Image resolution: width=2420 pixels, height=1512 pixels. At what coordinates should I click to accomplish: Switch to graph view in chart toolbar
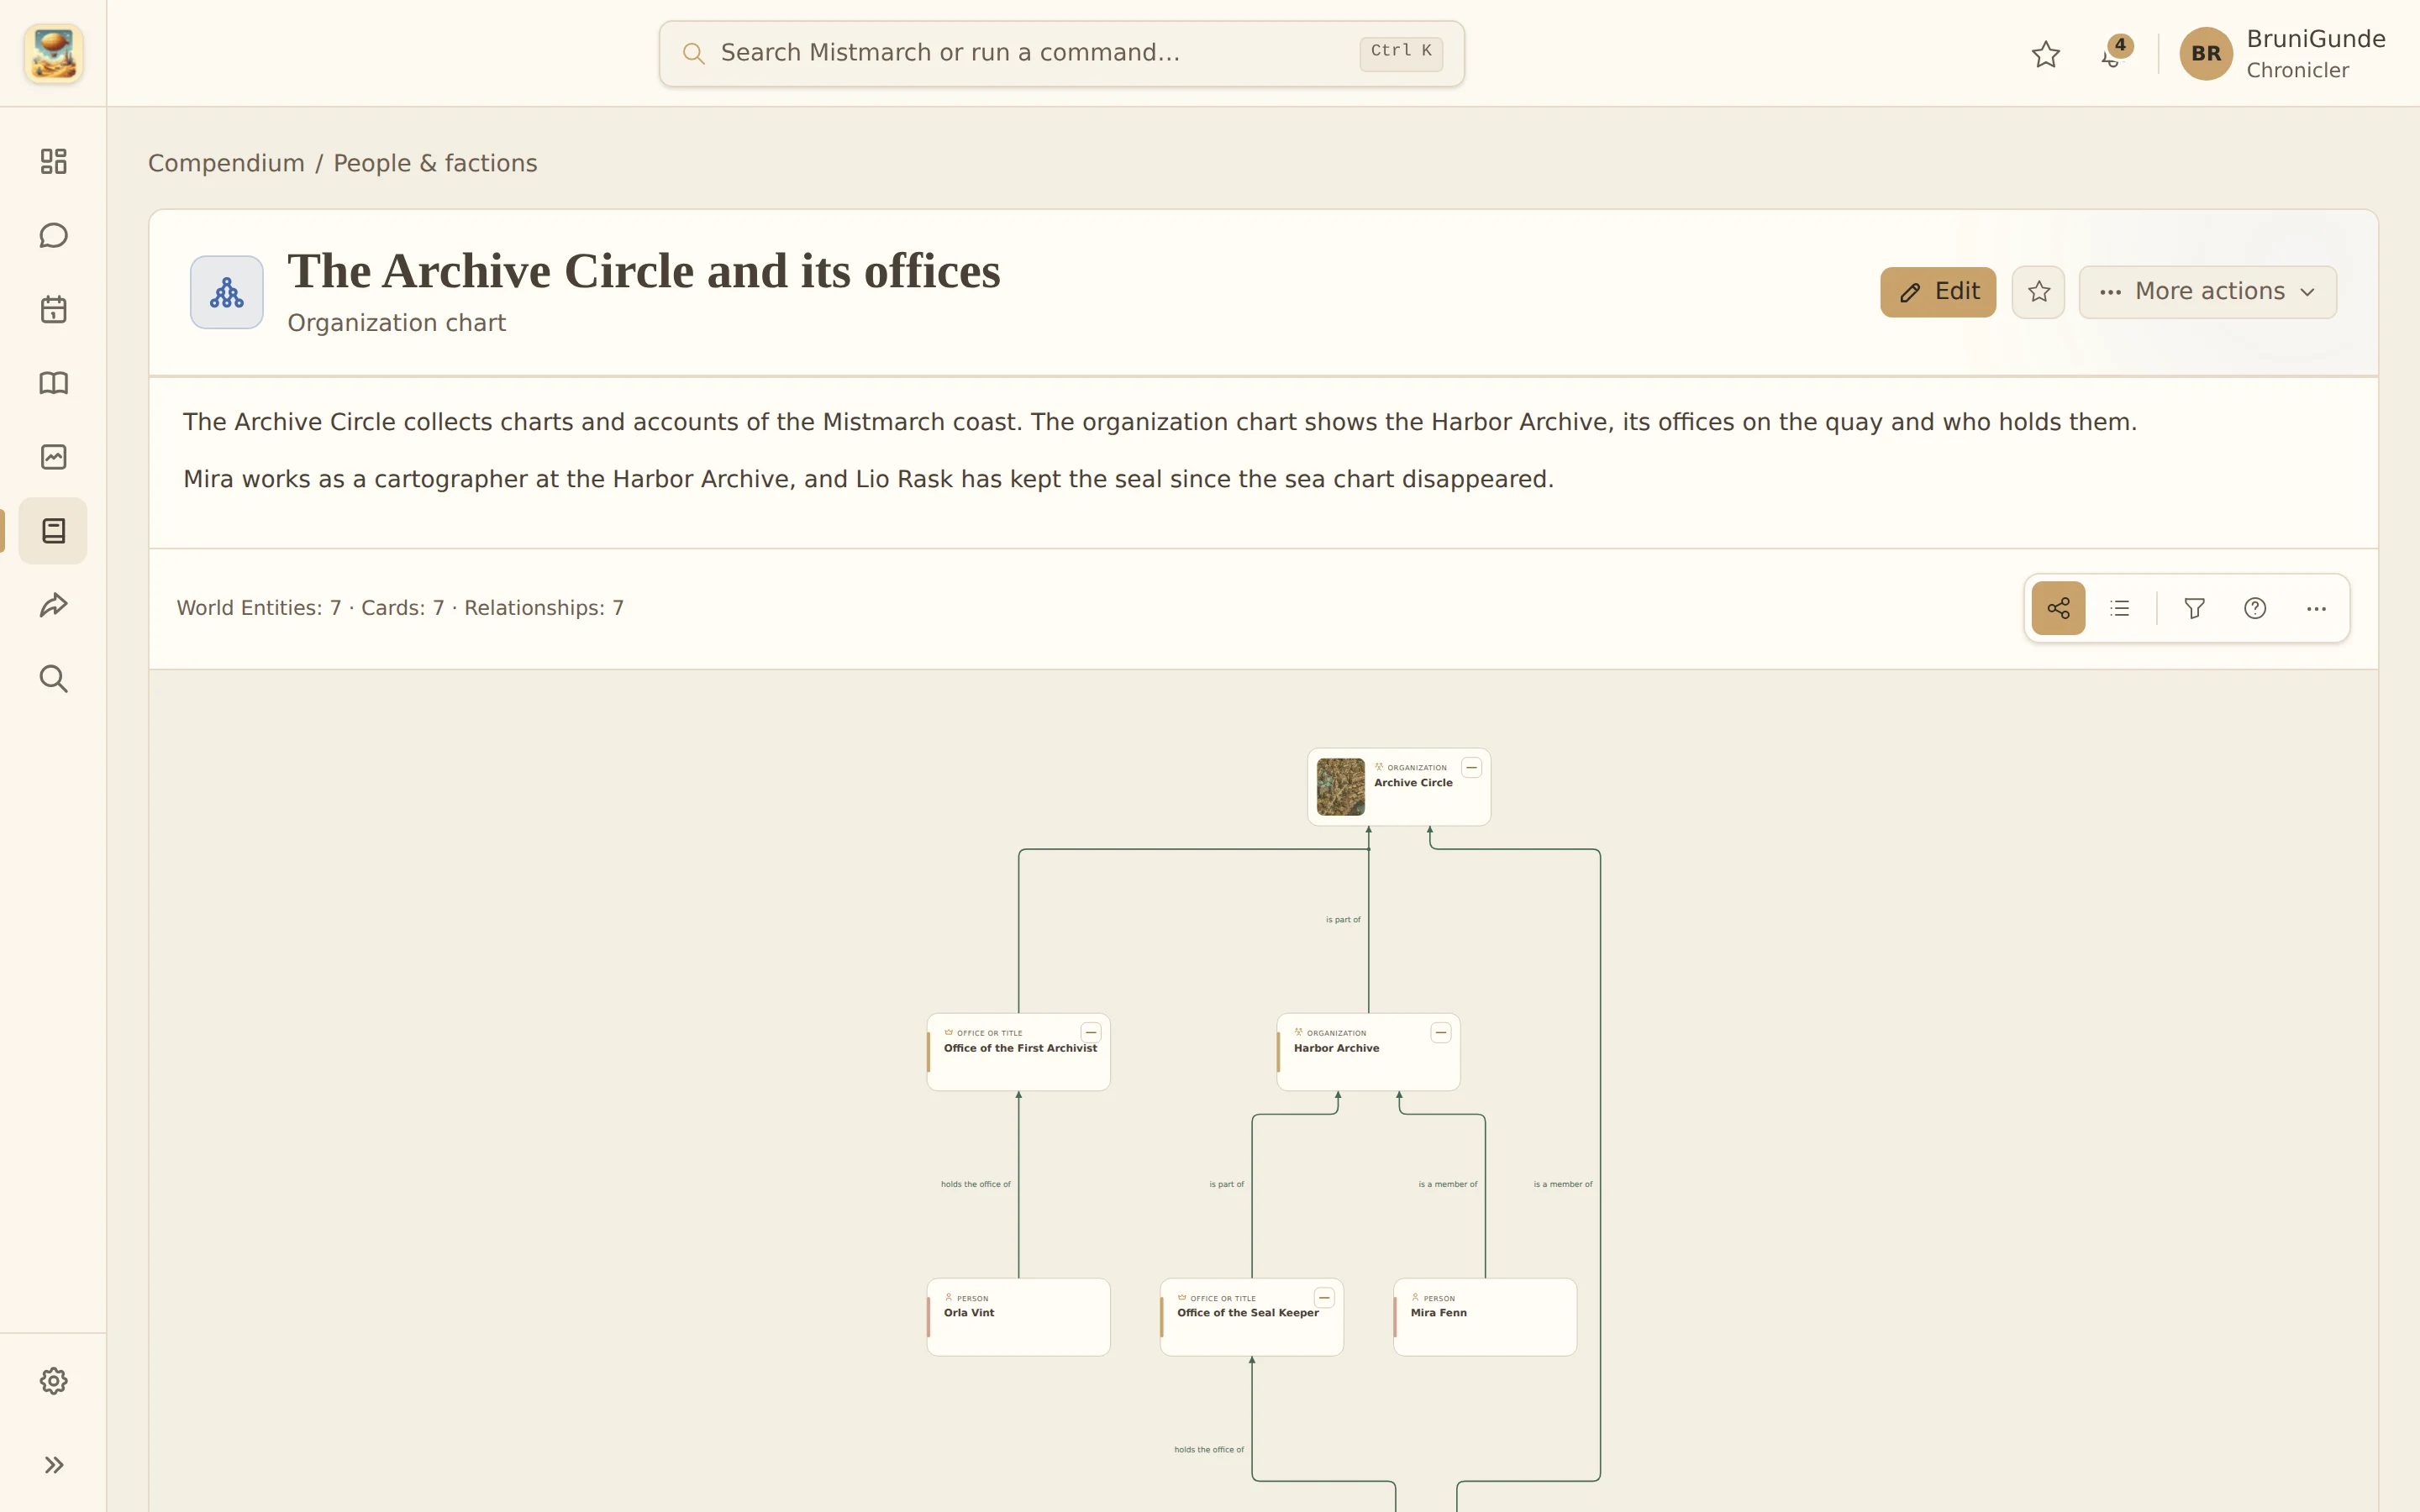pos(2058,608)
